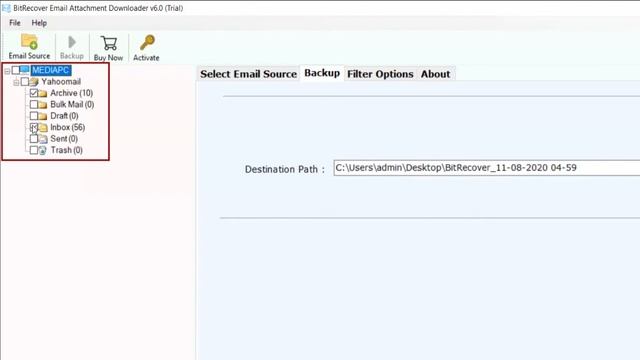Viewport: 640px width, 360px height.
Task: Open the Help menu
Action: pyautogui.click(x=39, y=23)
